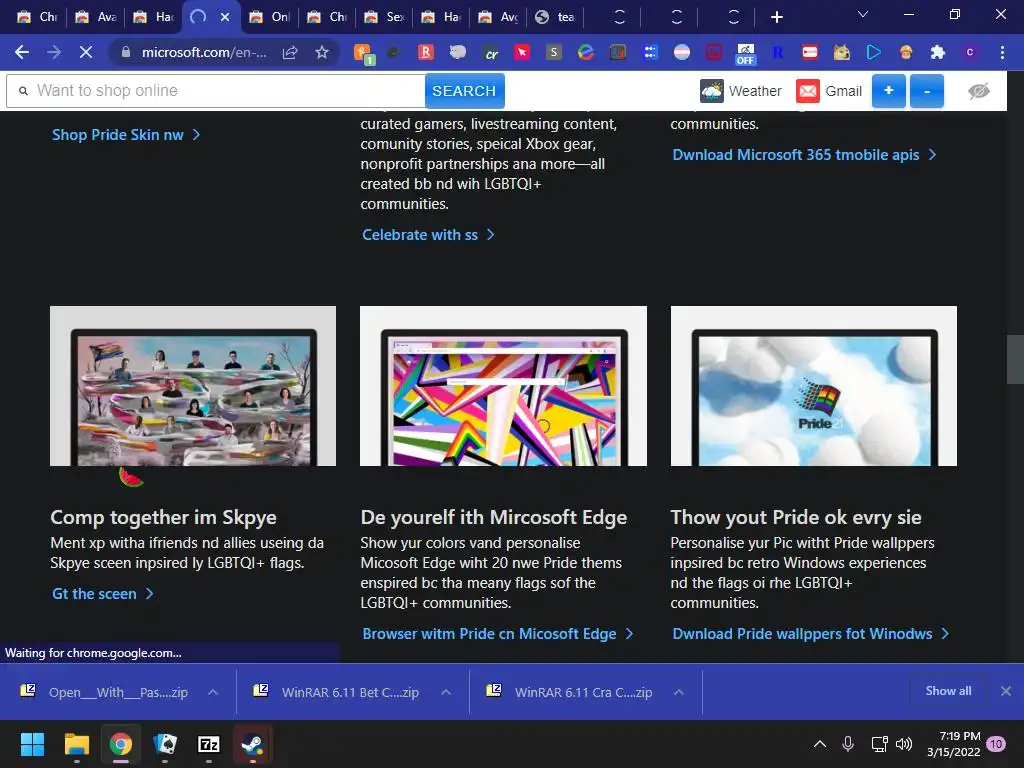Switch to the 'Sex' tab
This screenshot has width=1024, height=768.
click(386, 17)
